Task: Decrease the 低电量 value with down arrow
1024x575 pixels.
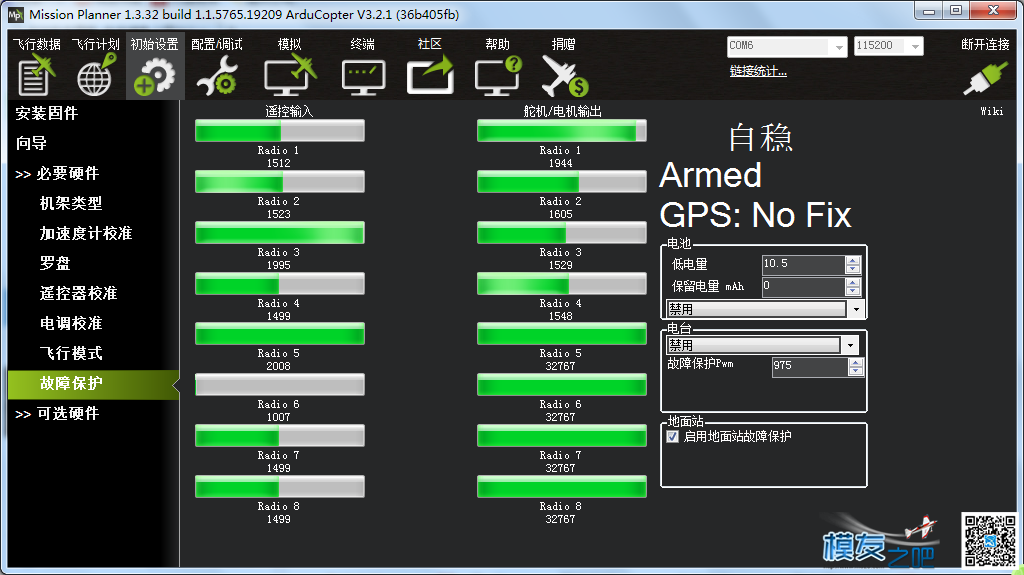Action: (852, 269)
